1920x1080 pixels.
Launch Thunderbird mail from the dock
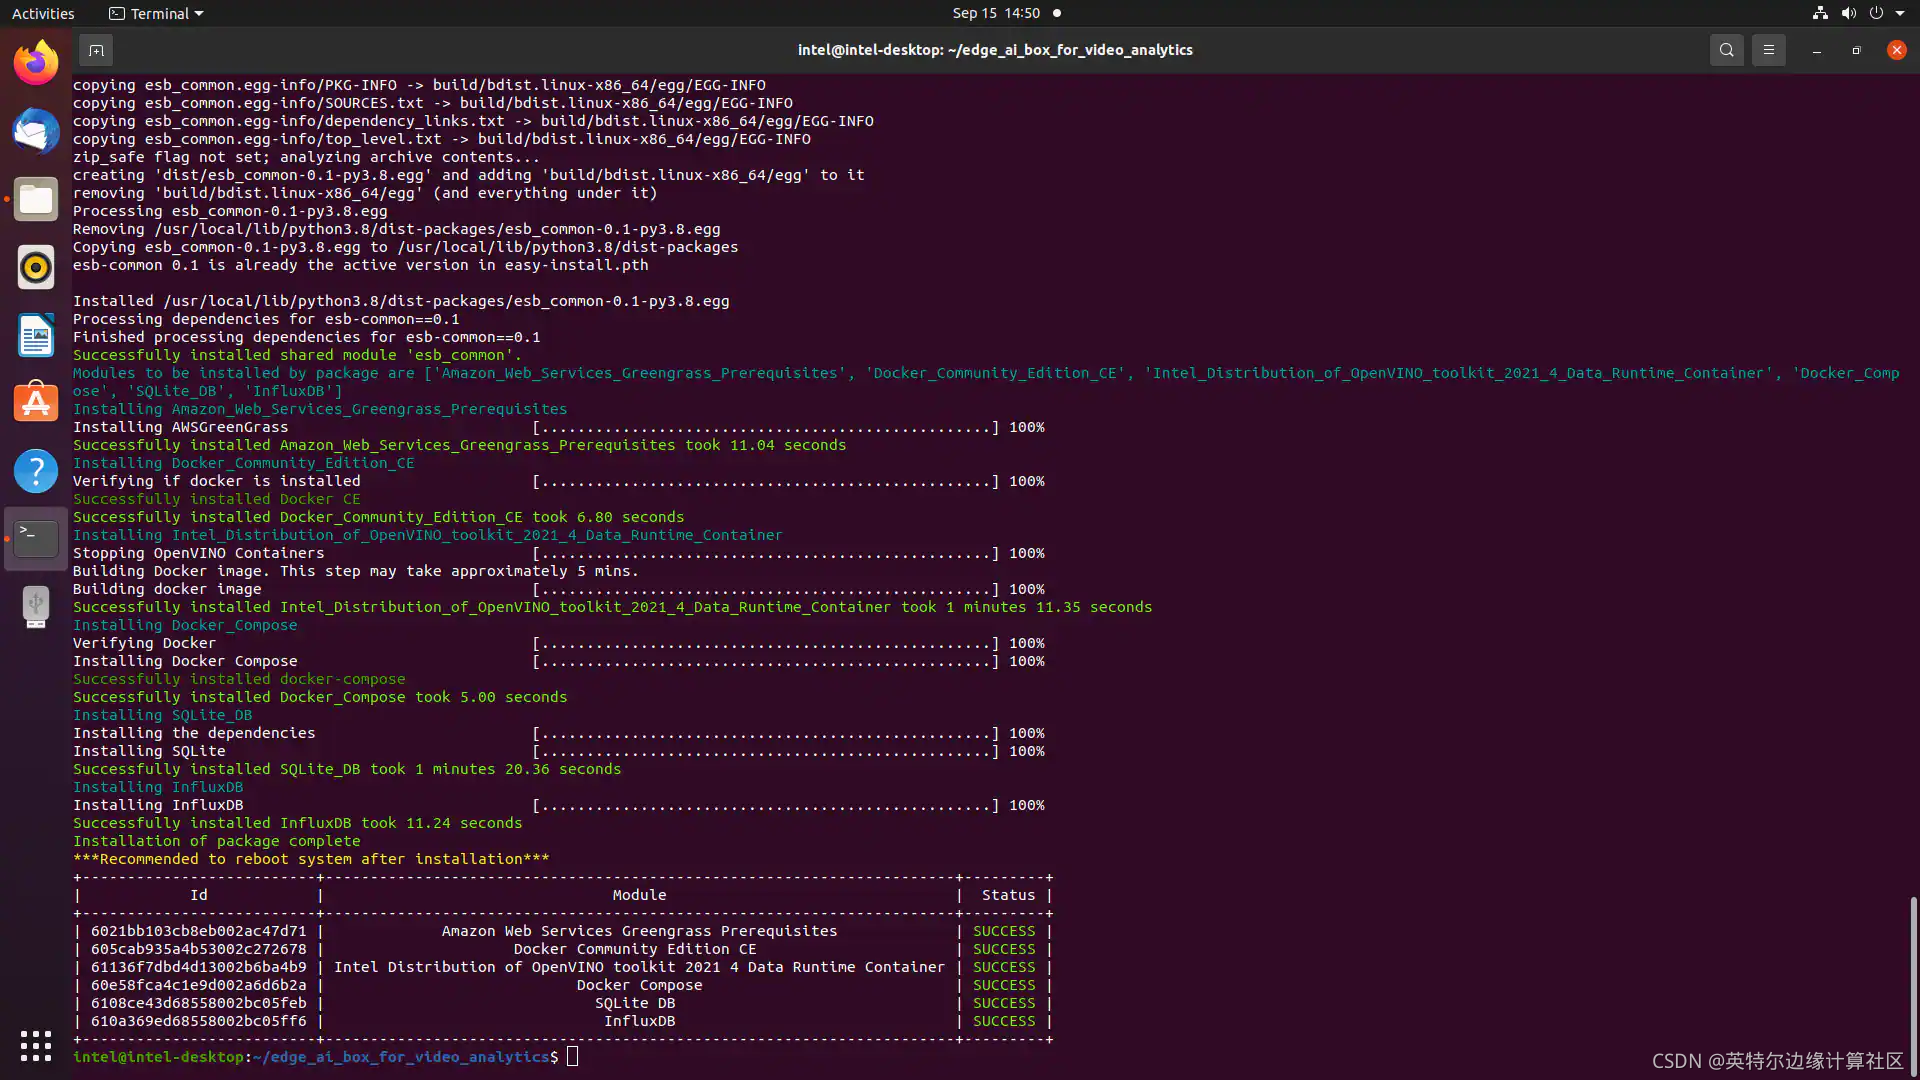click(x=36, y=131)
